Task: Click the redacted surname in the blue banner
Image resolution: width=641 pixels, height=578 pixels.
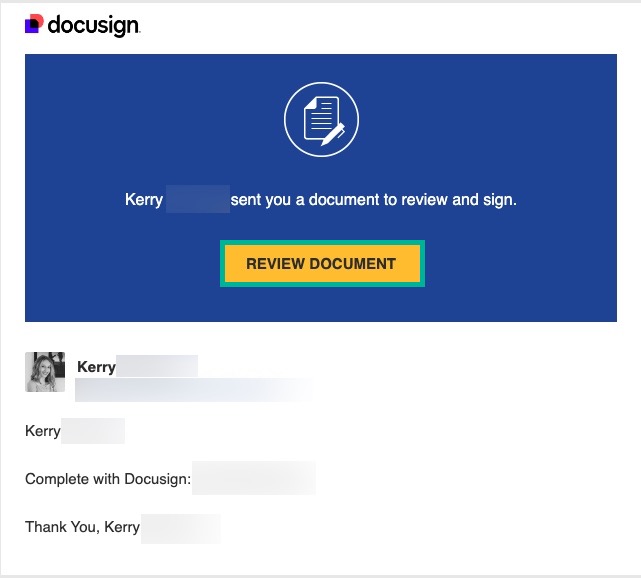Action: click(197, 200)
